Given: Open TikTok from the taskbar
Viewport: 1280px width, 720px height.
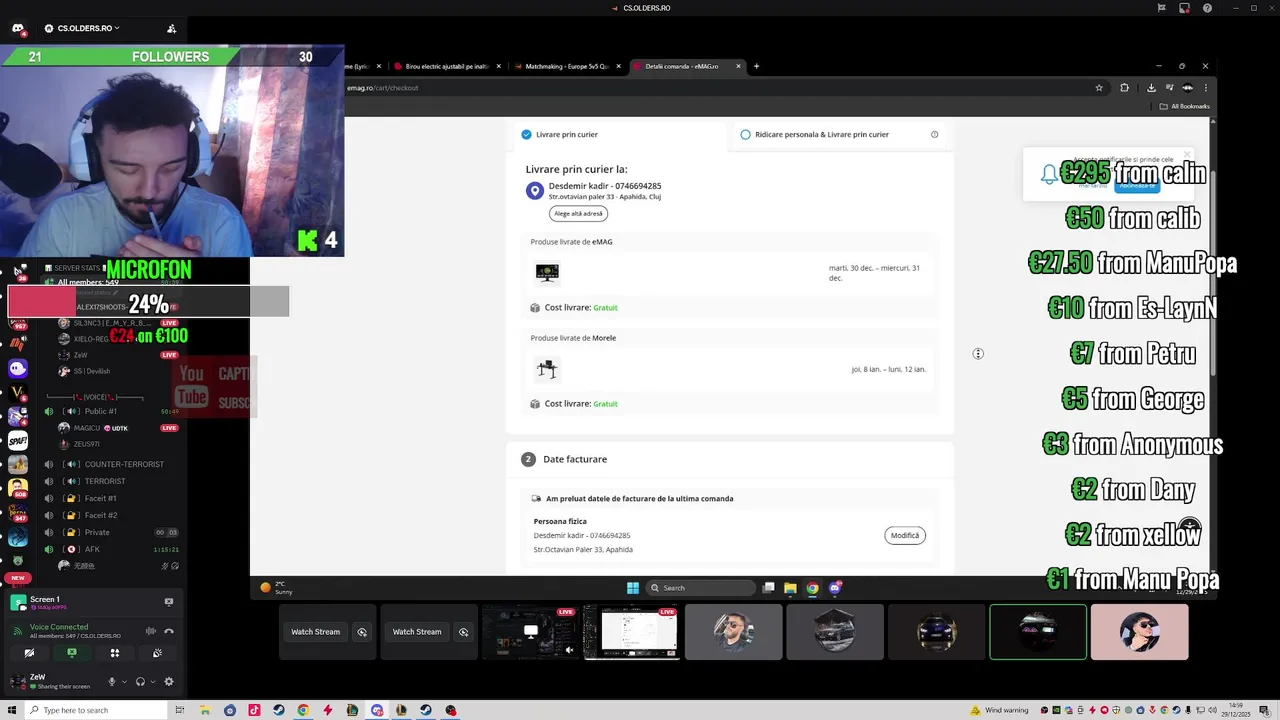Looking at the screenshot, I should (x=254, y=710).
